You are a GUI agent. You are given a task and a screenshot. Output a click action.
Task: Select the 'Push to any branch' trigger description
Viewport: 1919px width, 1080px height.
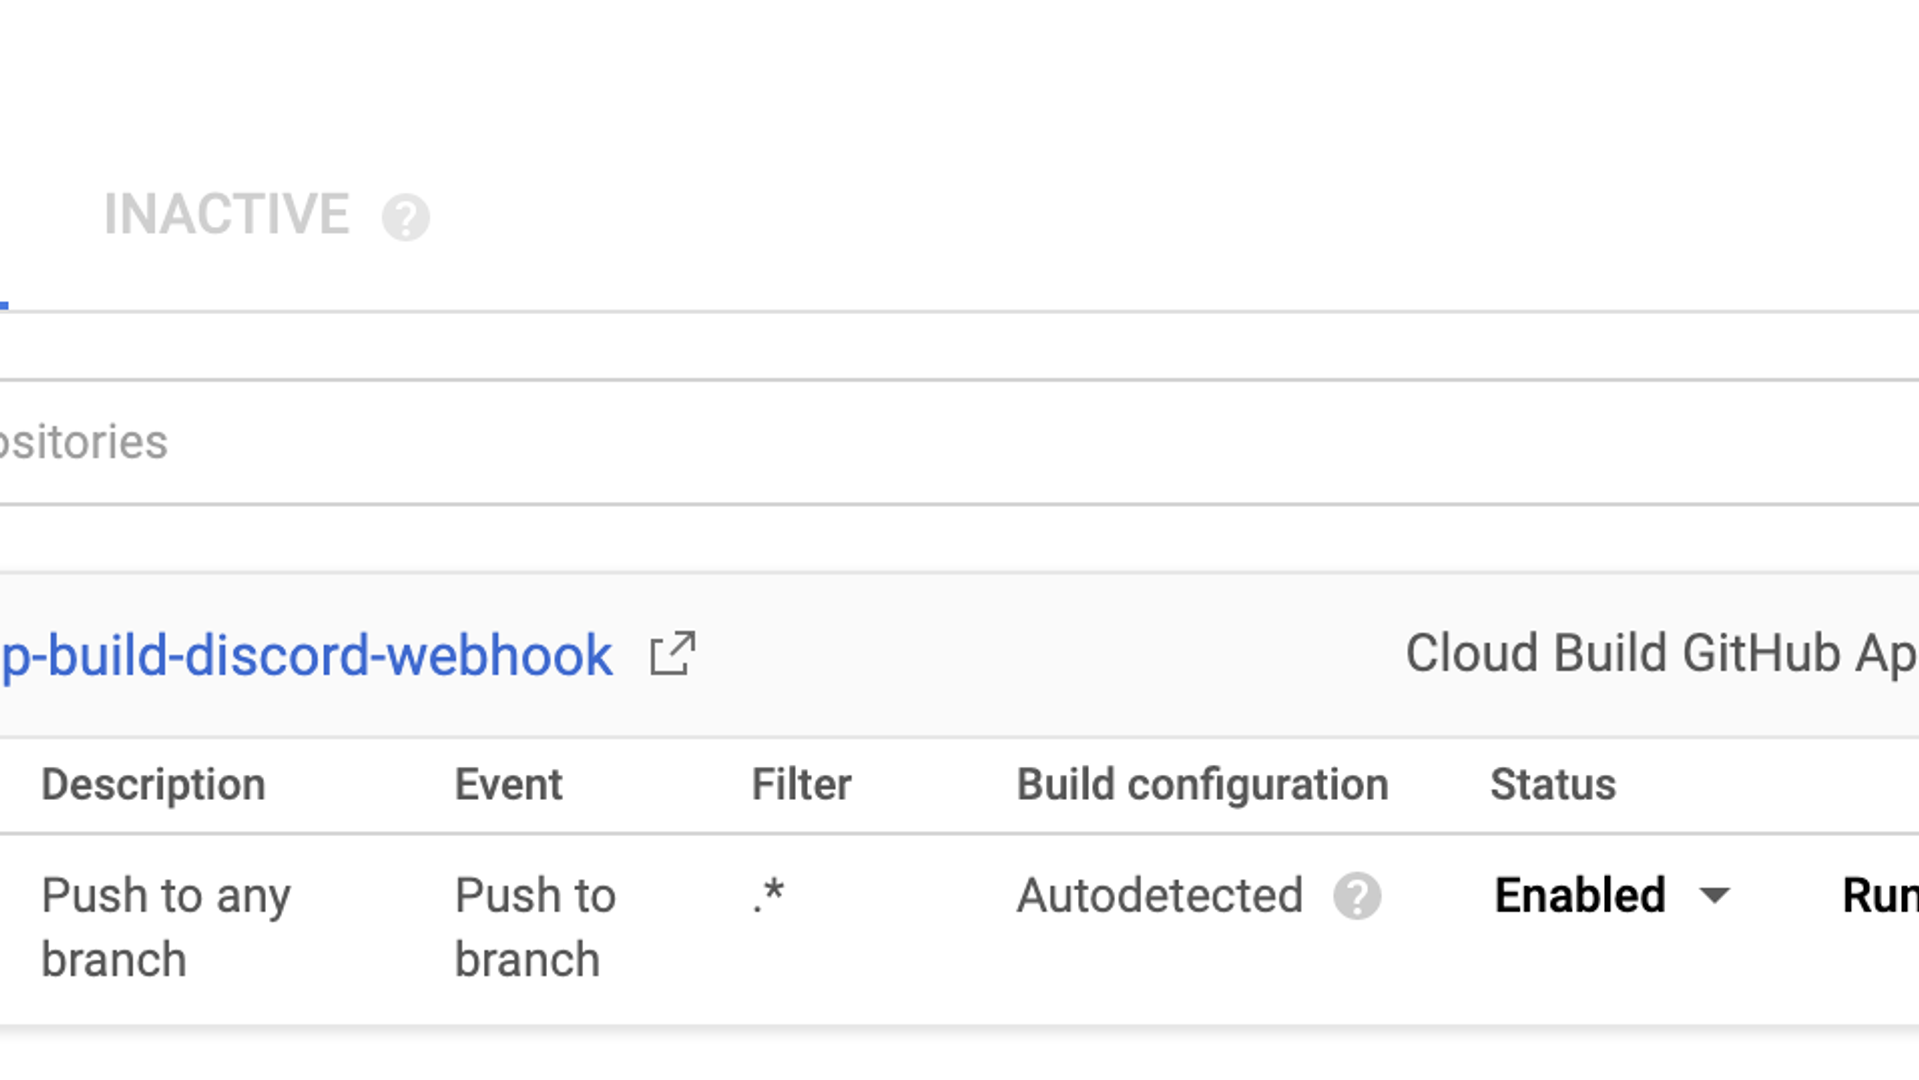pyautogui.click(x=166, y=927)
